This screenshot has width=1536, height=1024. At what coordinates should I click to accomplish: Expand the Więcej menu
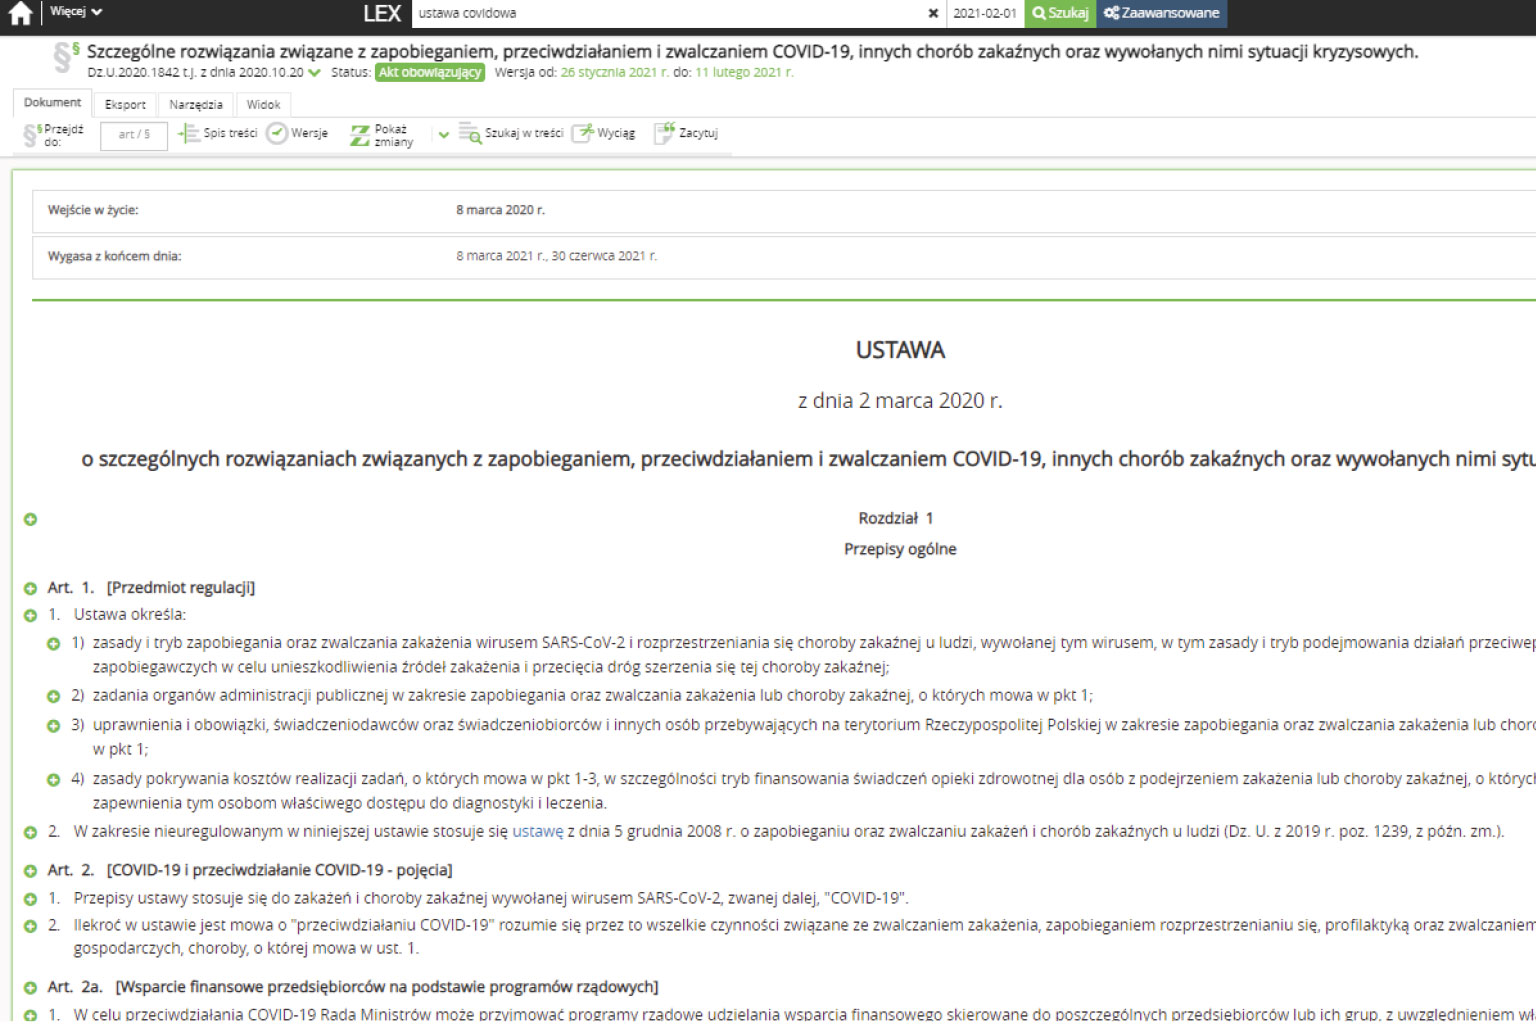coord(76,12)
